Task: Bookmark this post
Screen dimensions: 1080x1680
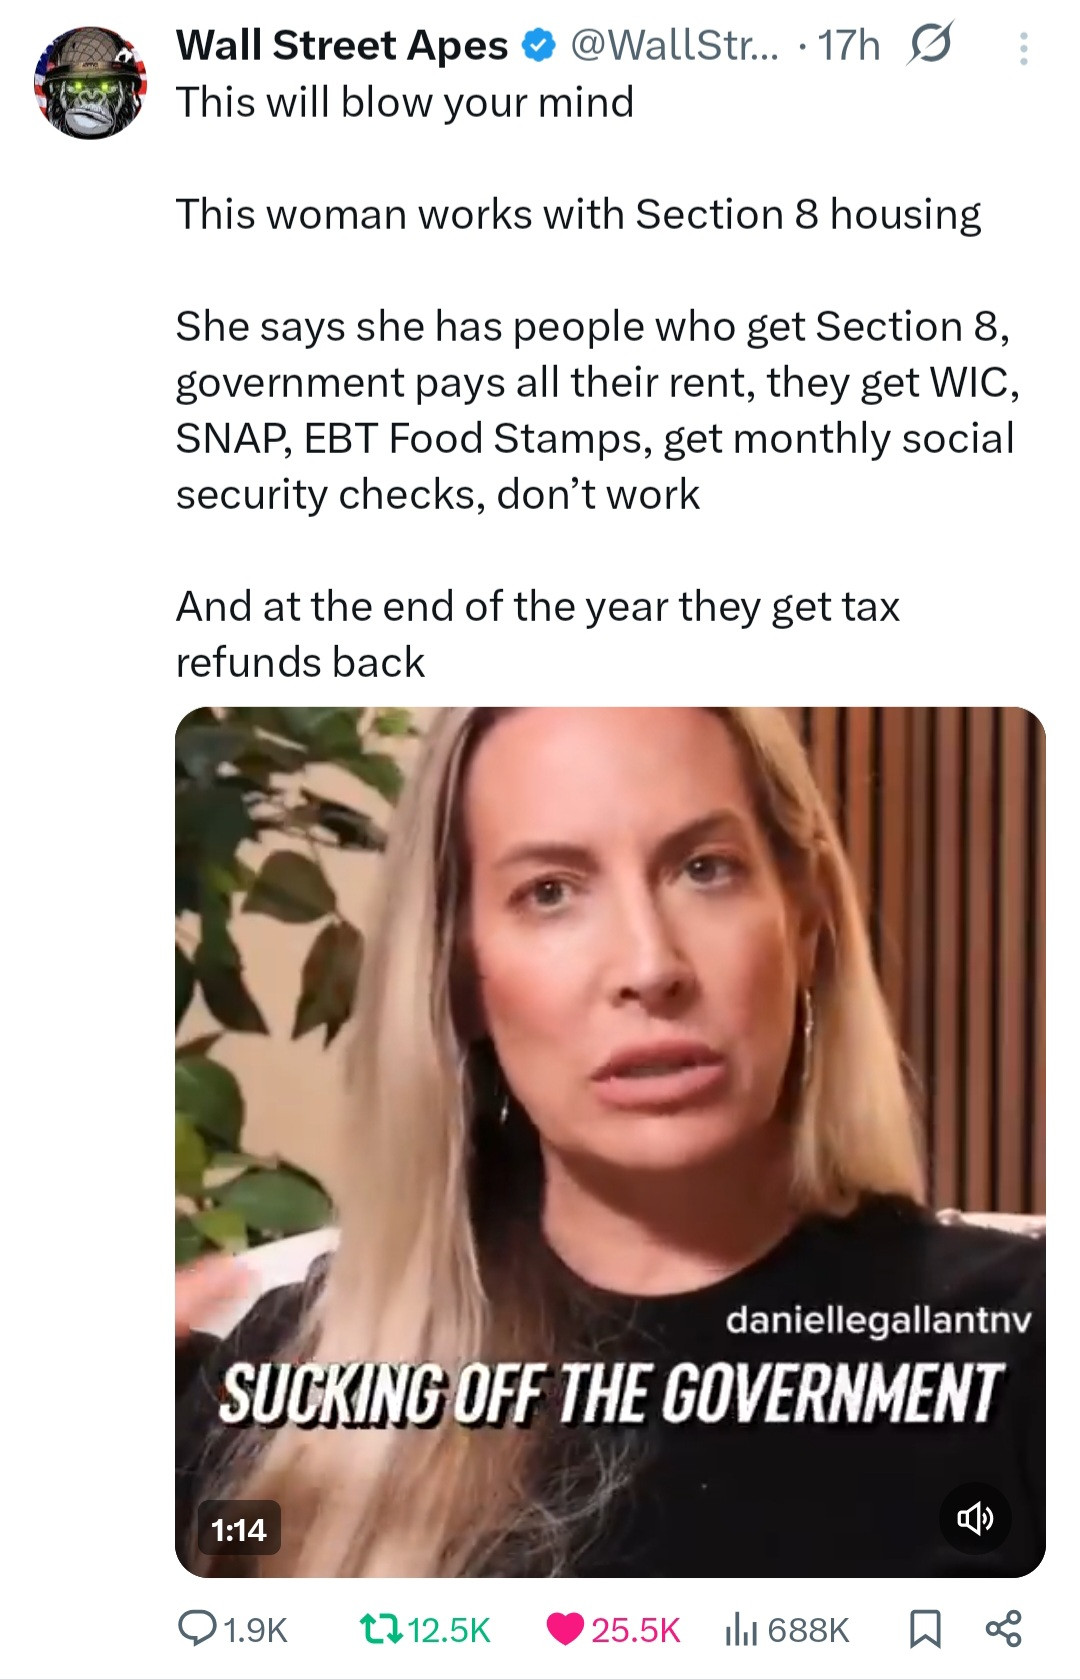Action: [x=924, y=1629]
